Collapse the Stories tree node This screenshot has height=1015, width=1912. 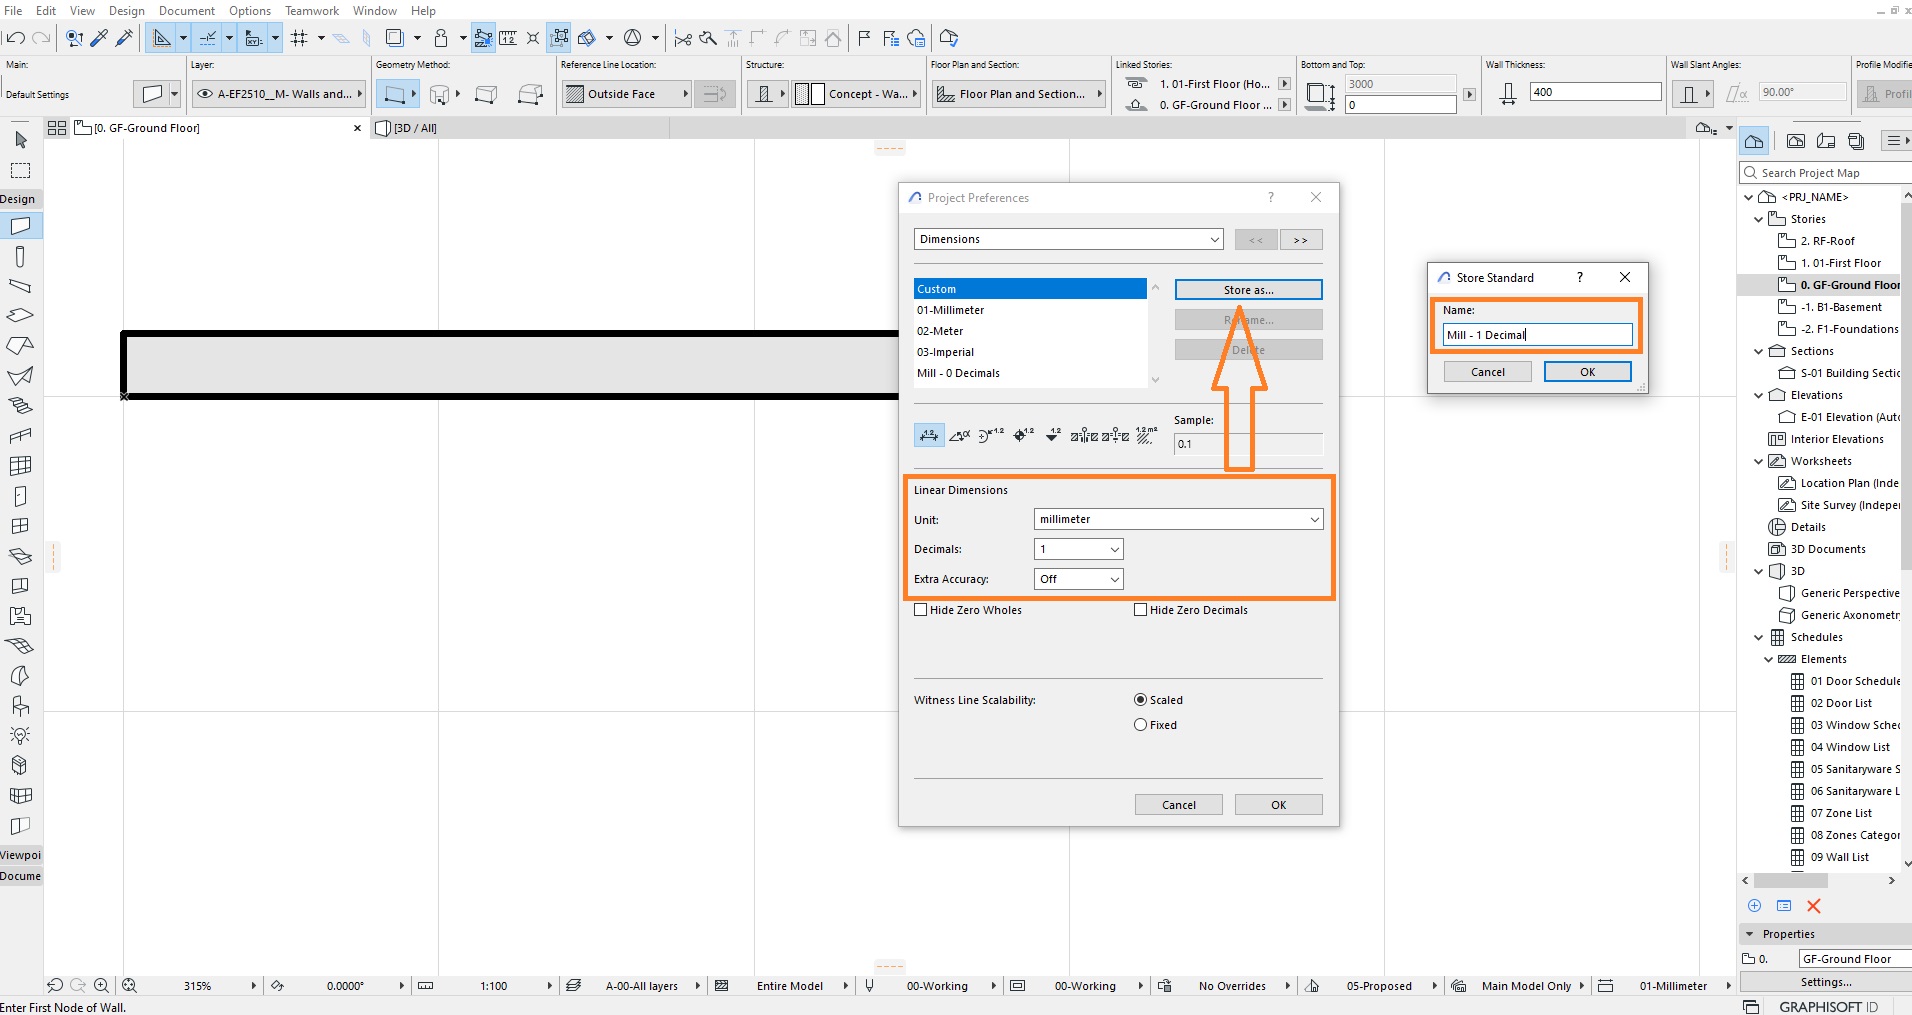pos(1759,219)
